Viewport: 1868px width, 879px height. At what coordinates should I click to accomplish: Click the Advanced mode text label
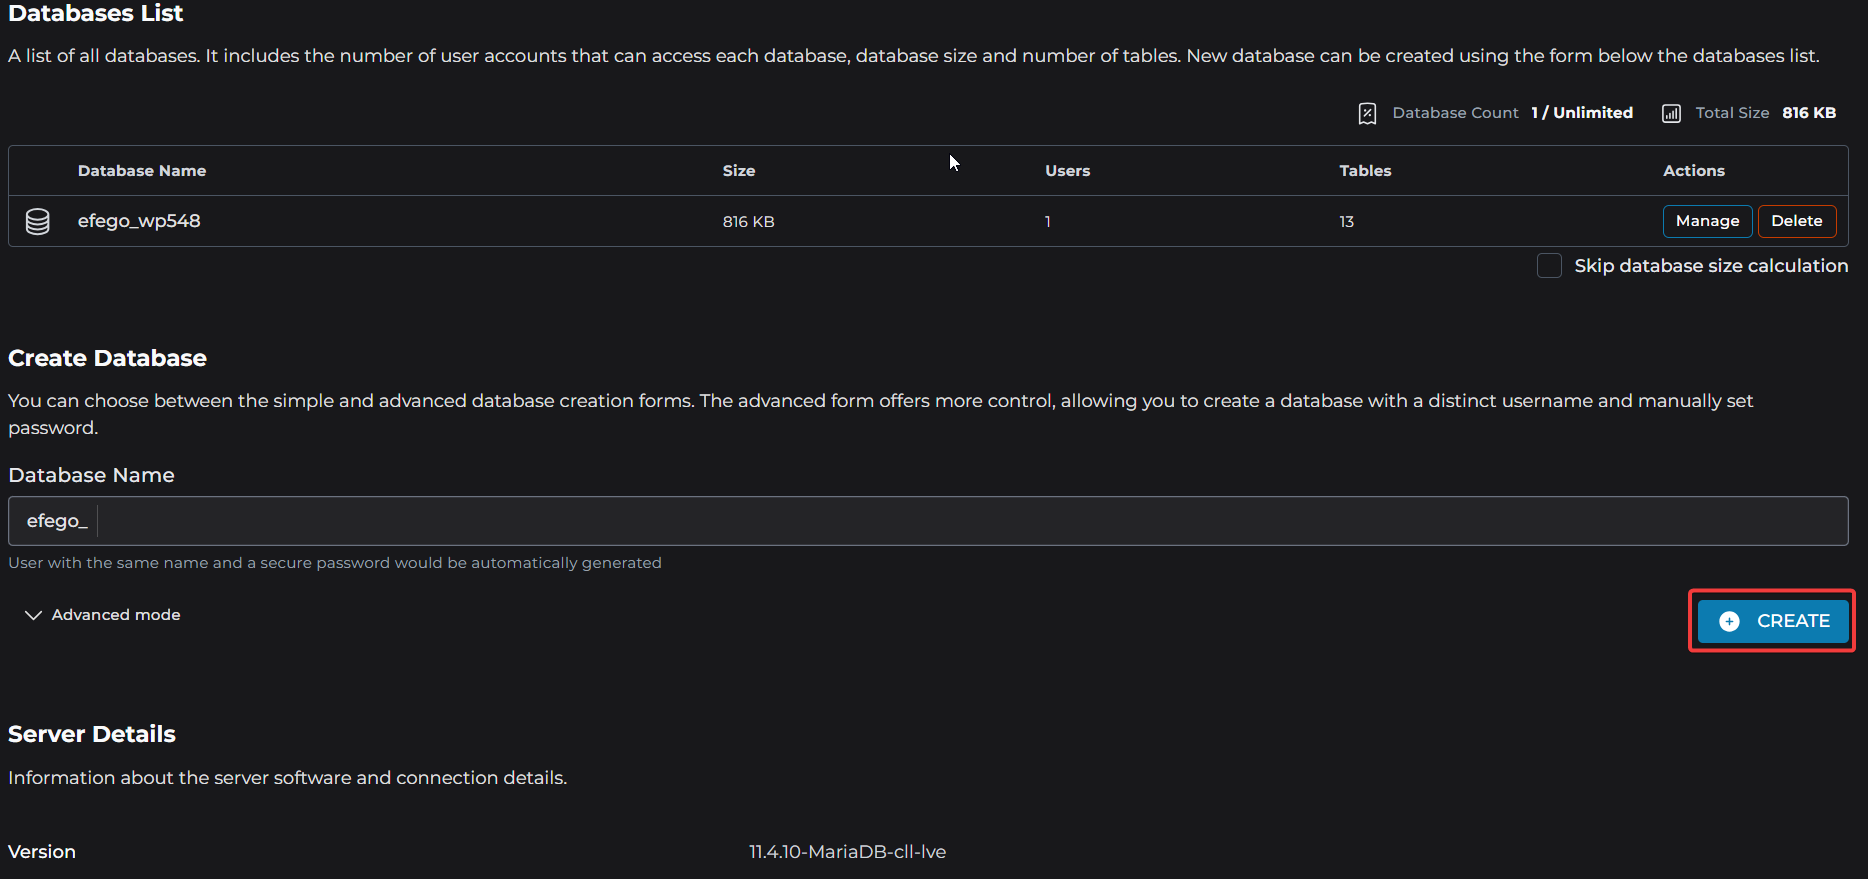(116, 615)
